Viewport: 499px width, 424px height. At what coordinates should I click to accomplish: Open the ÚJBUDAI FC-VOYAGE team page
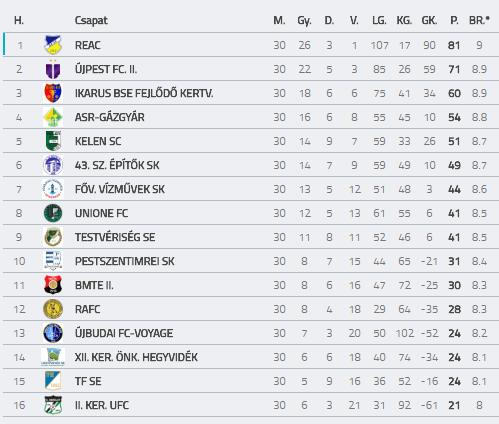124,333
